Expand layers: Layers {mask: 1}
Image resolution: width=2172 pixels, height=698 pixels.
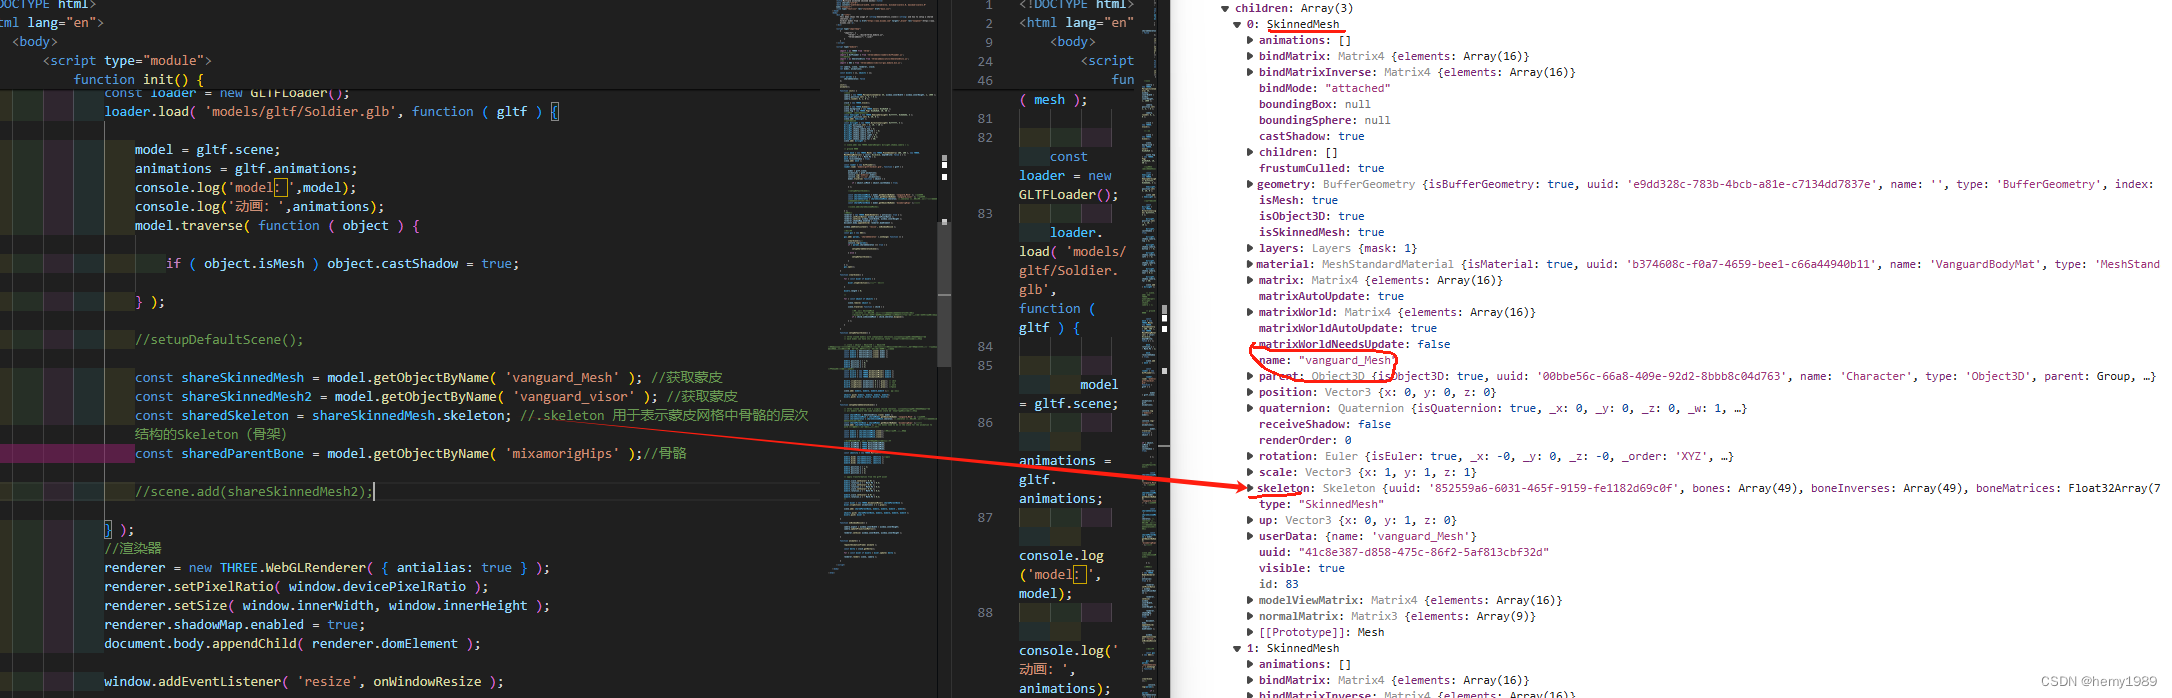click(x=1250, y=248)
